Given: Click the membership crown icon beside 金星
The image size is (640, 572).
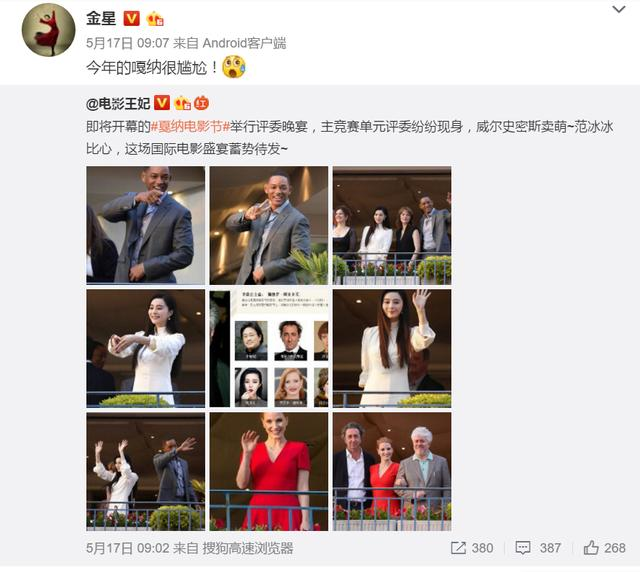Looking at the screenshot, I should click(x=155, y=18).
